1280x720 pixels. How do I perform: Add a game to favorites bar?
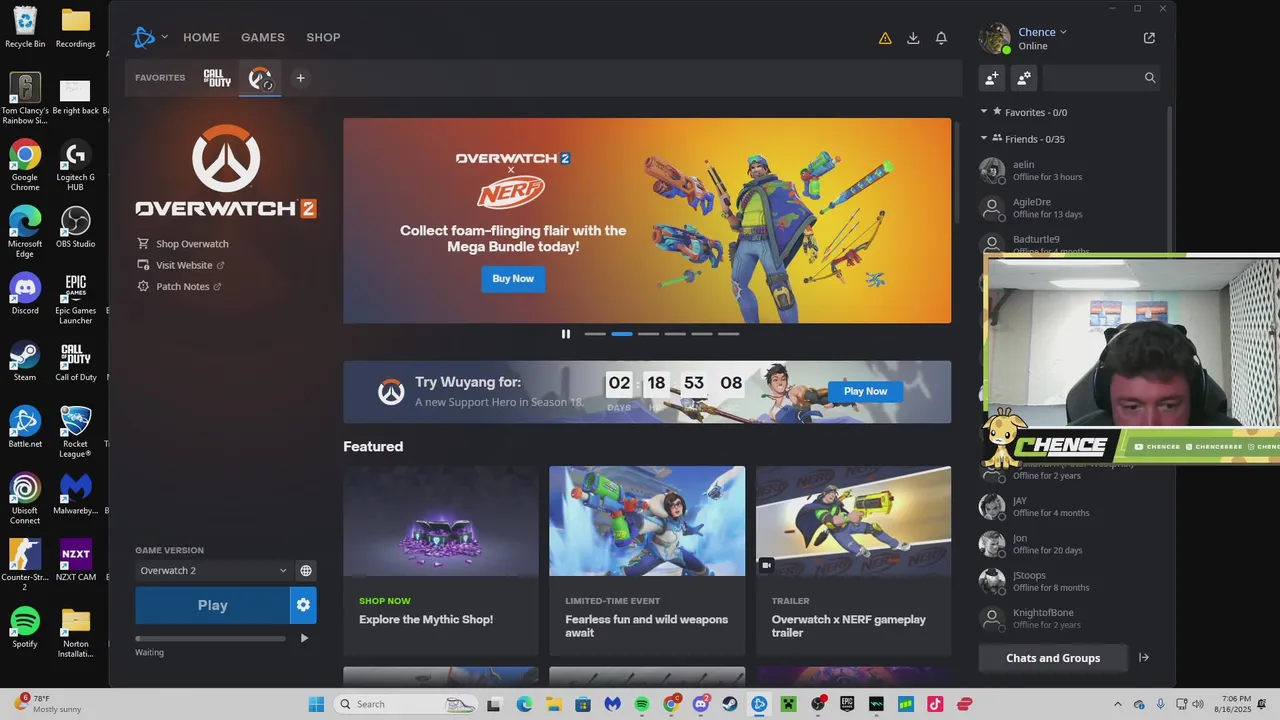point(300,78)
